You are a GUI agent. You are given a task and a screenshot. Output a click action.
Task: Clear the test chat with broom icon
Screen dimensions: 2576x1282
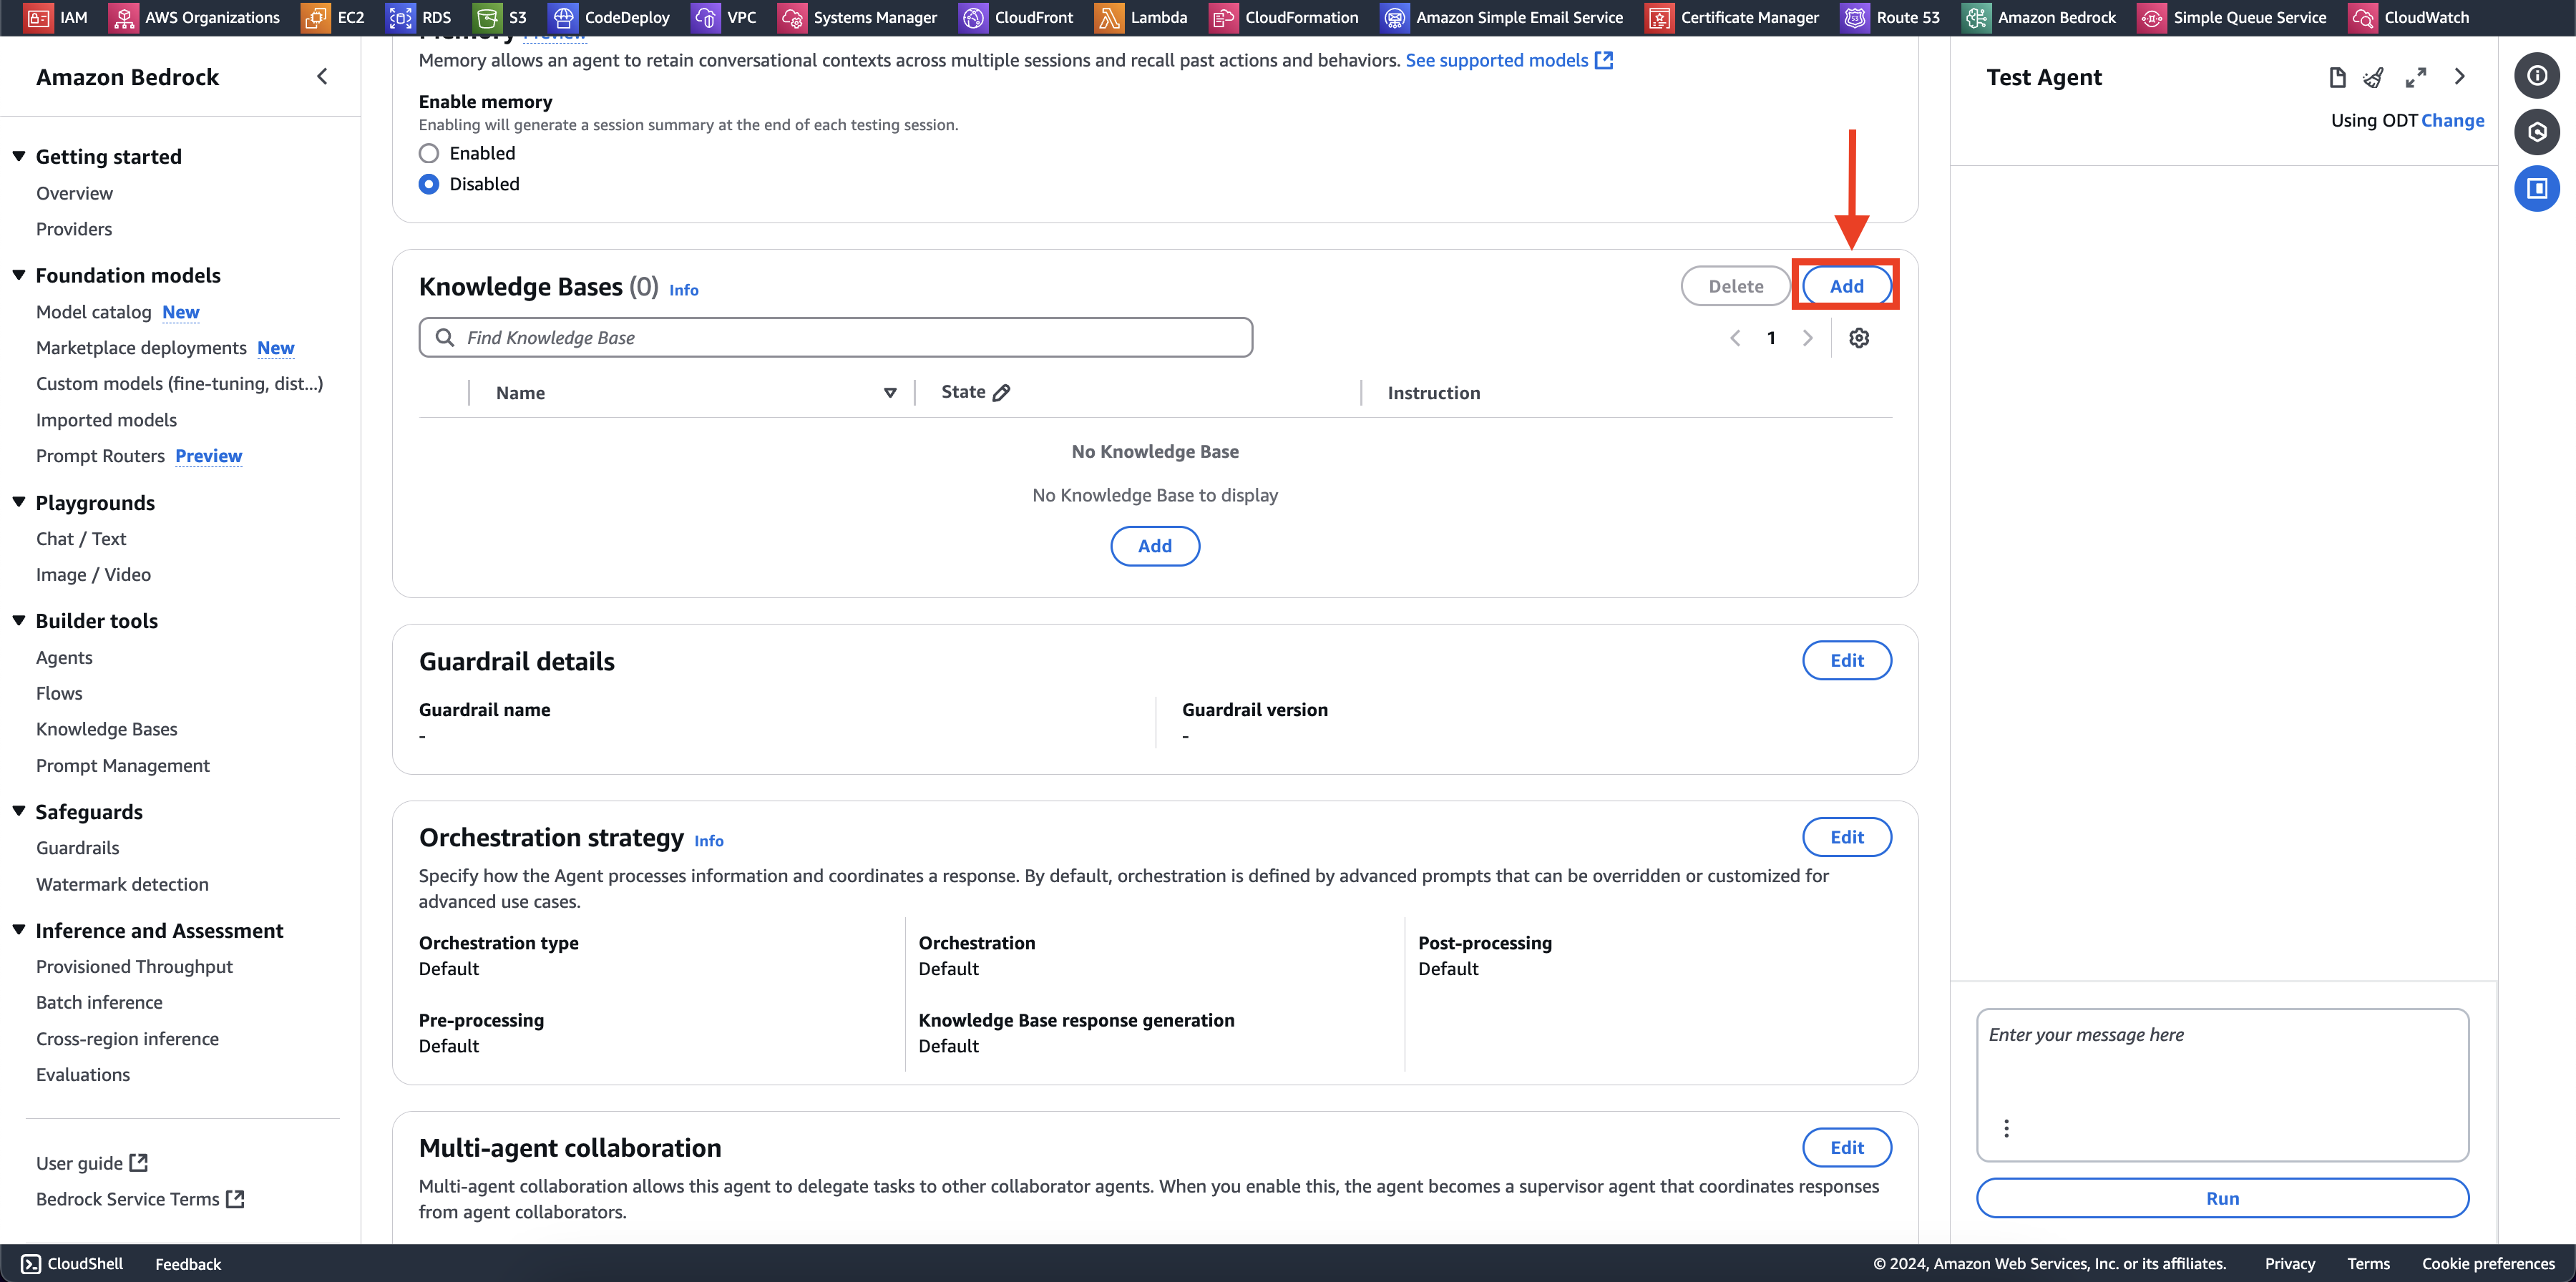[x=2374, y=77]
